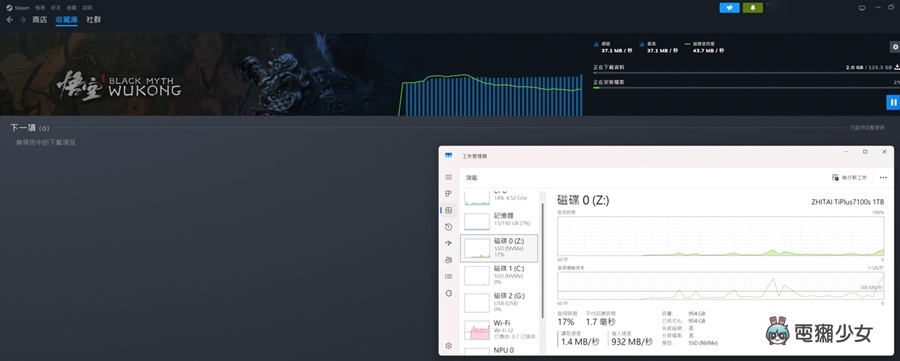Open the 商店 (Store) tab
900x361 pixels.
click(x=40, y=20)
